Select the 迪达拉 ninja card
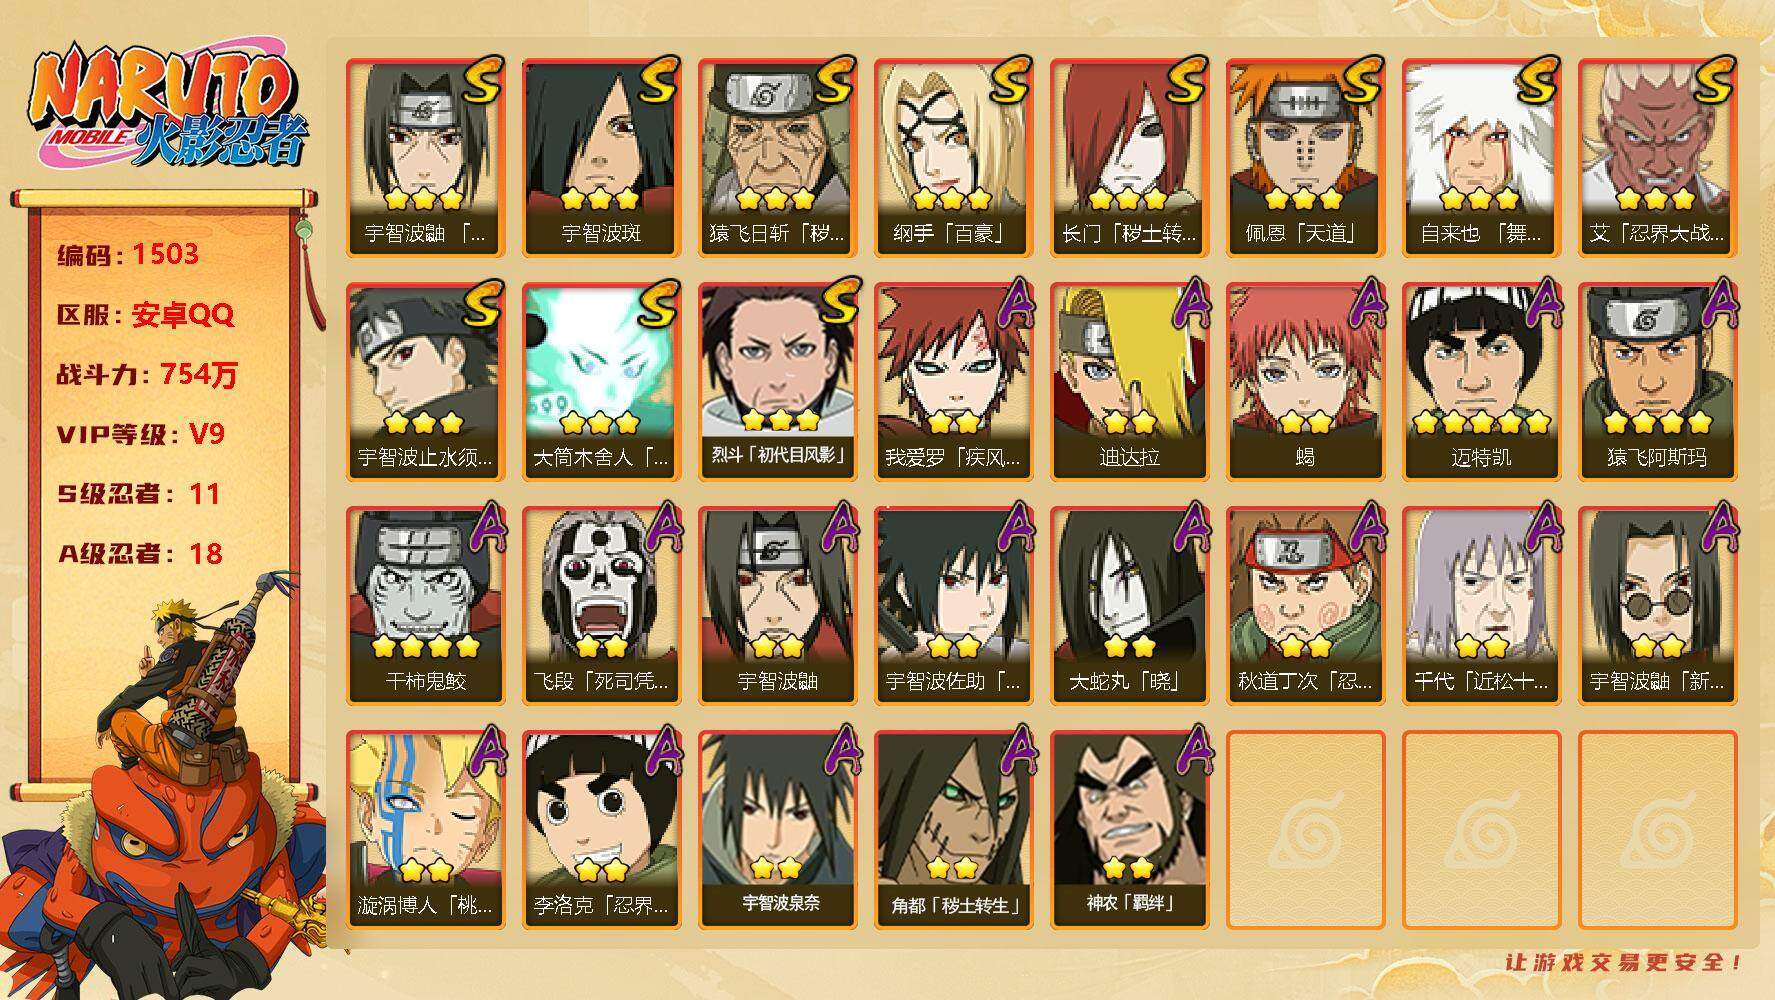This screenshot has height=1000, width=1775. (x=1129, y=381)
